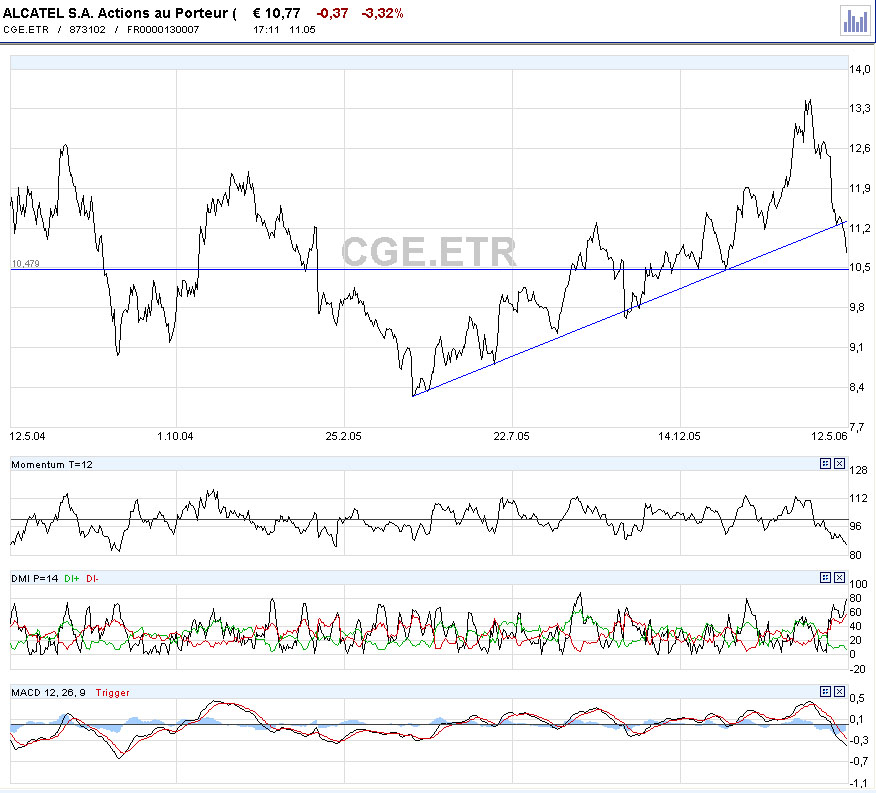This screenshot has height=793, width=876.
Task: Maximize the DMI P=14 indicator panel
Action: (x=825, y=577)
